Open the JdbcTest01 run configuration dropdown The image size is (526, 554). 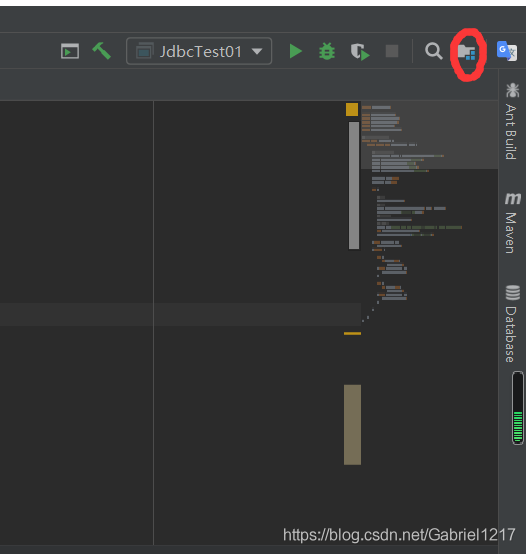[199, 51]
